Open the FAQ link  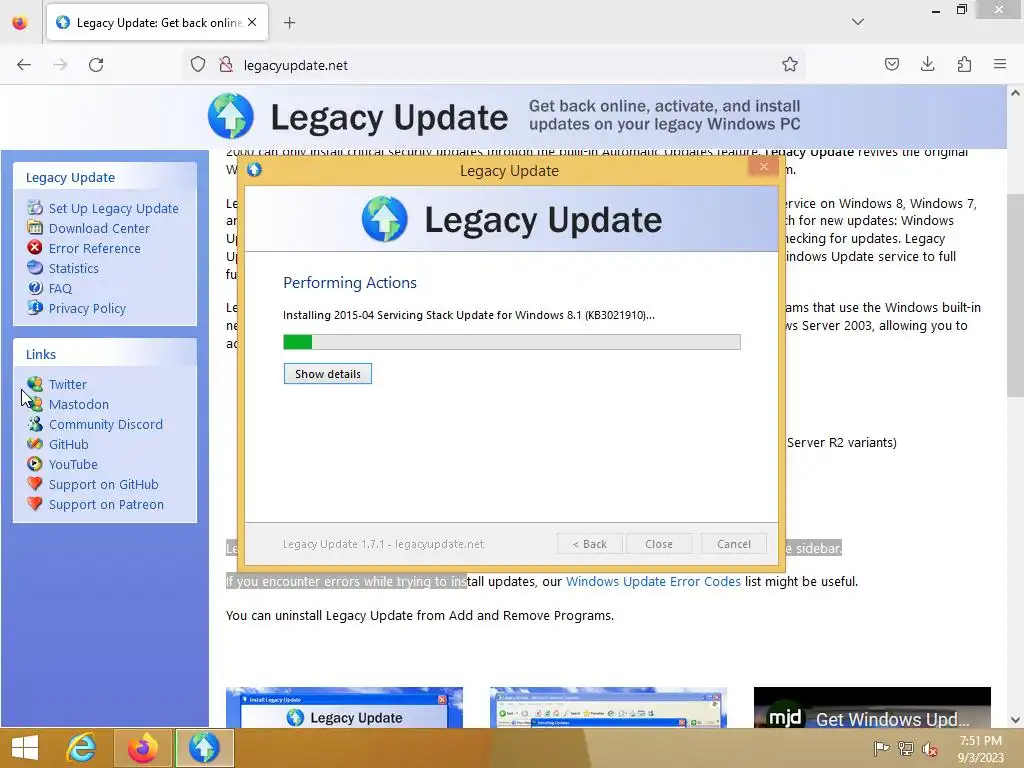point(60,289)
